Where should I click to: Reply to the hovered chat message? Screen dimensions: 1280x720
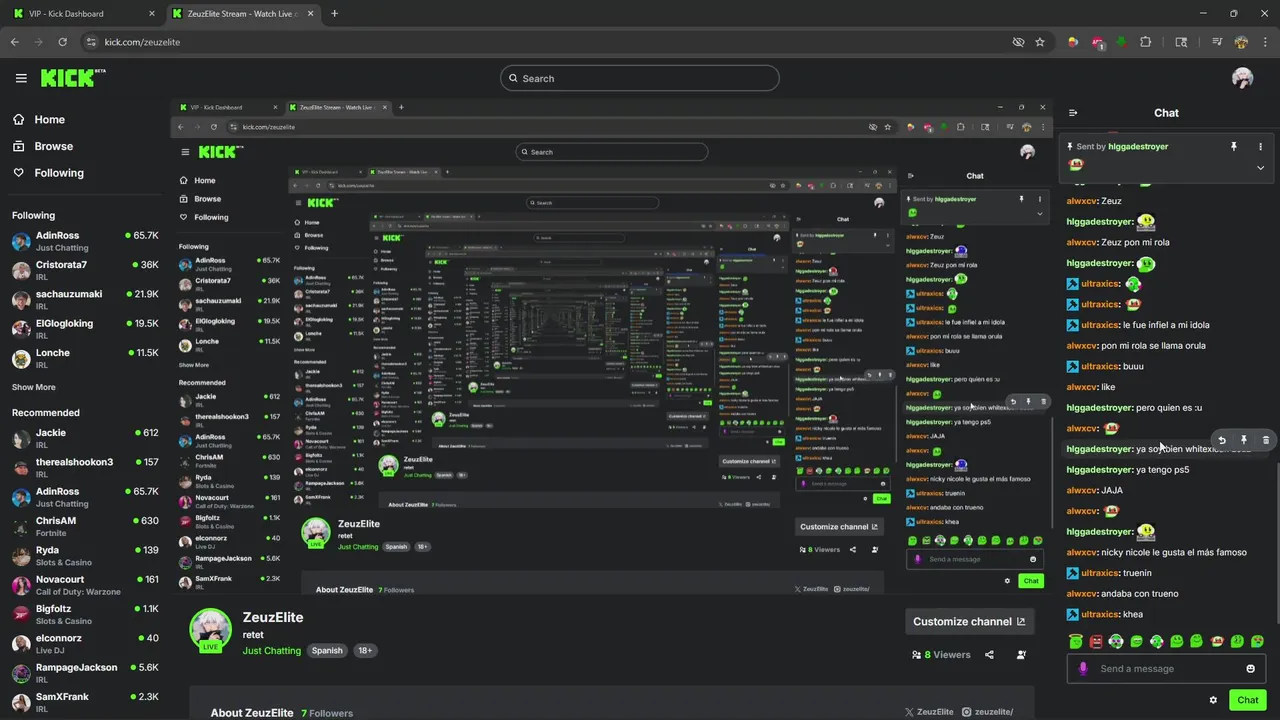pyautogui.click(x=1221, y=440)
